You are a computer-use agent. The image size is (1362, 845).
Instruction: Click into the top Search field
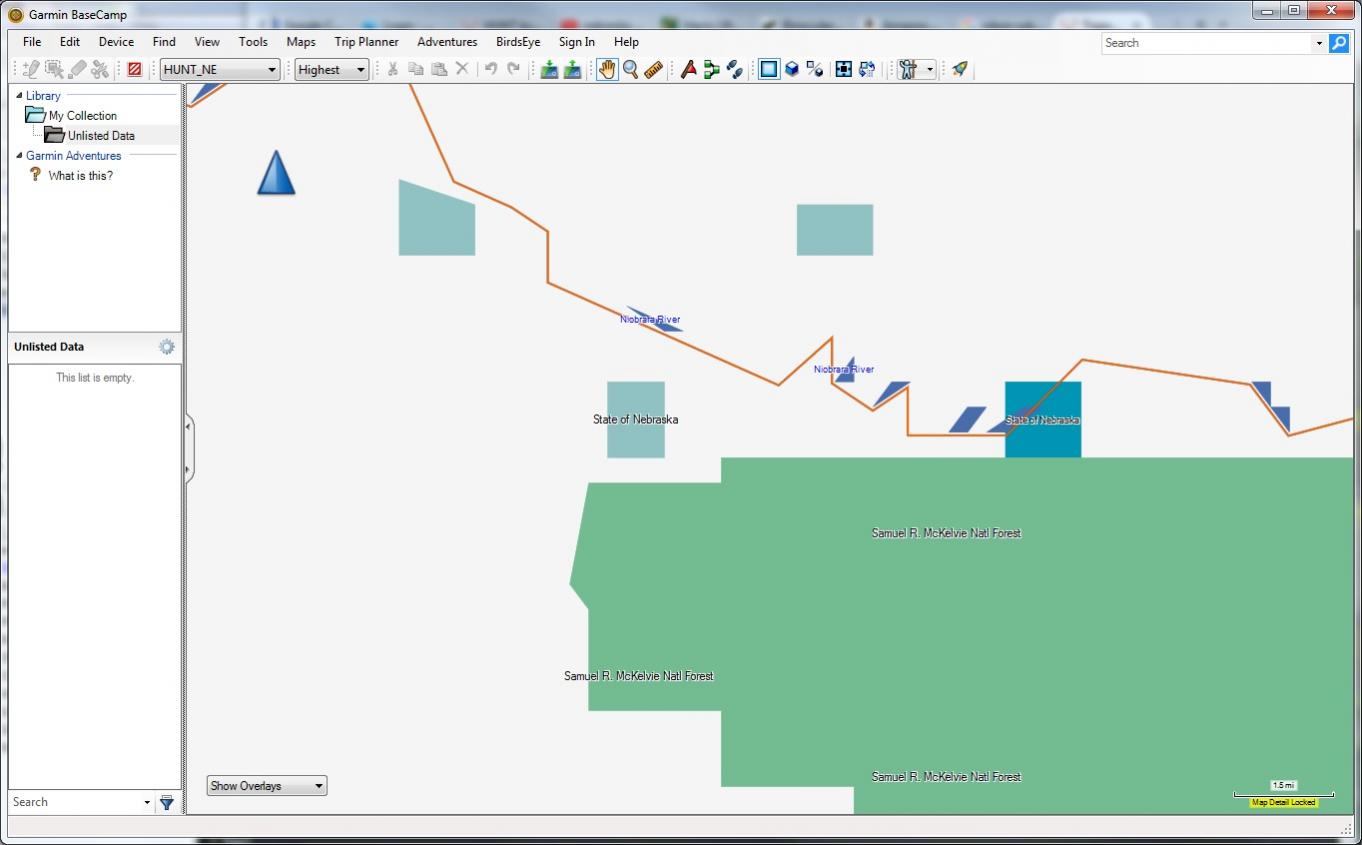pos(1206,43)
